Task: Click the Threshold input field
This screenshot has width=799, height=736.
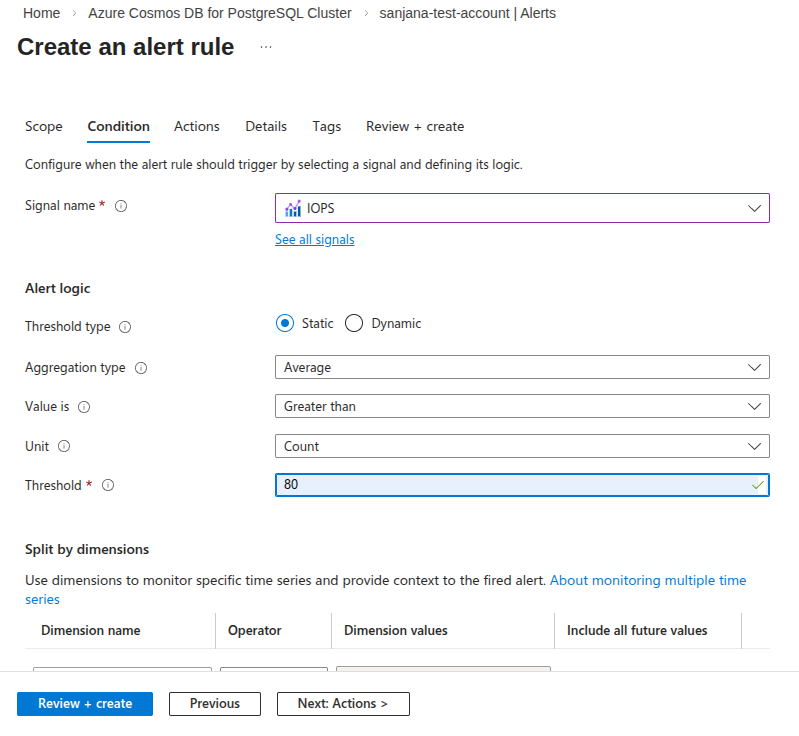Action: tap(510, 485)
